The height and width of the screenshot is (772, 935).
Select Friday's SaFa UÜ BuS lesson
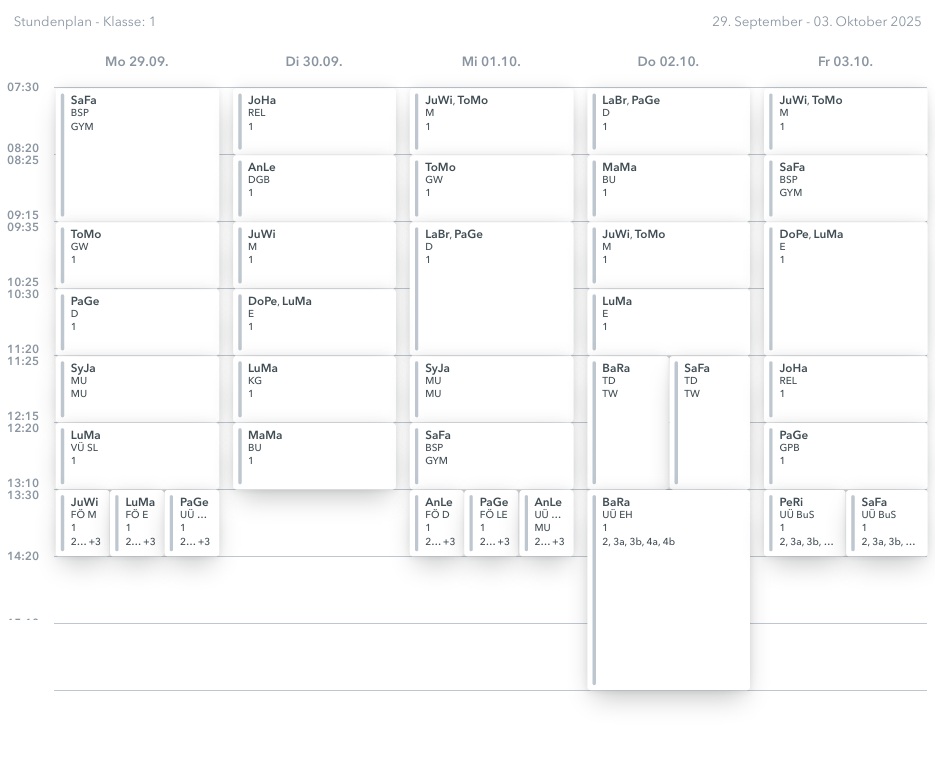(887, 523)
